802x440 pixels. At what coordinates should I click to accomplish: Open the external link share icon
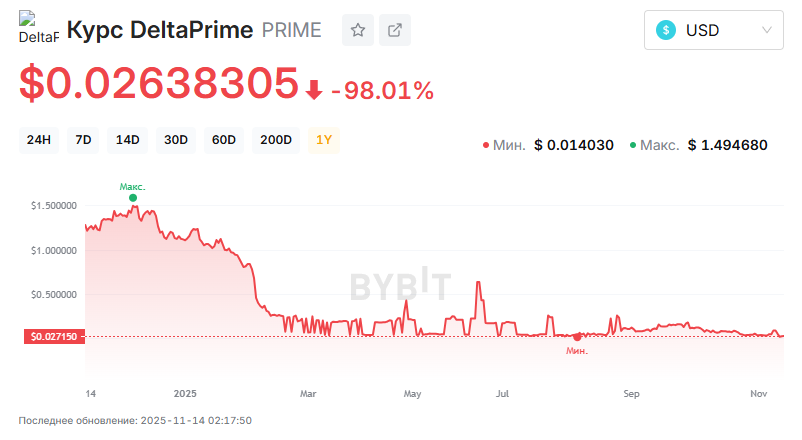tap(395, 30)
